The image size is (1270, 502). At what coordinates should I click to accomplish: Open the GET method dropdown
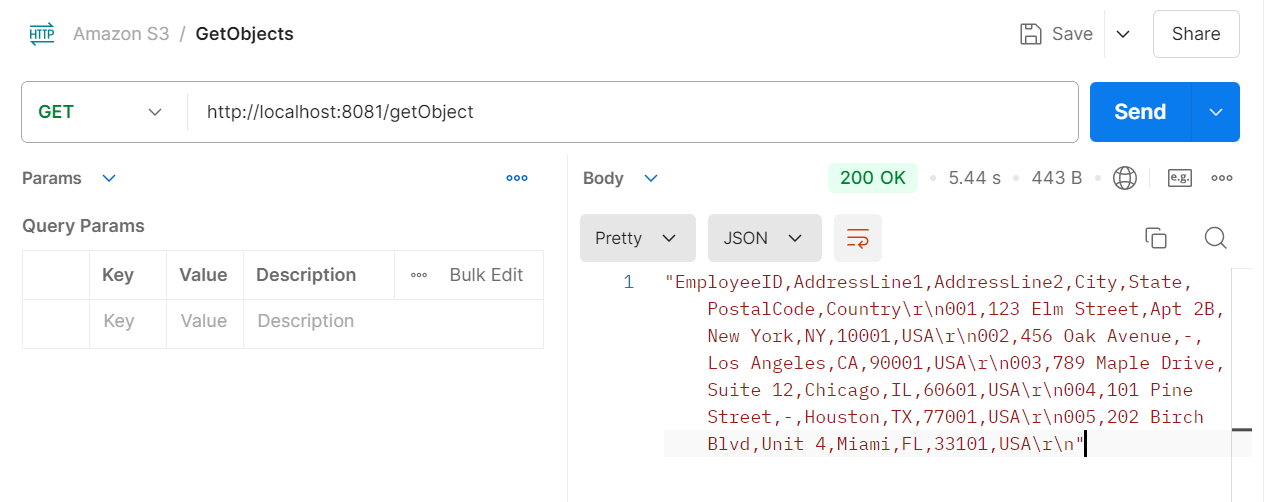100,112
